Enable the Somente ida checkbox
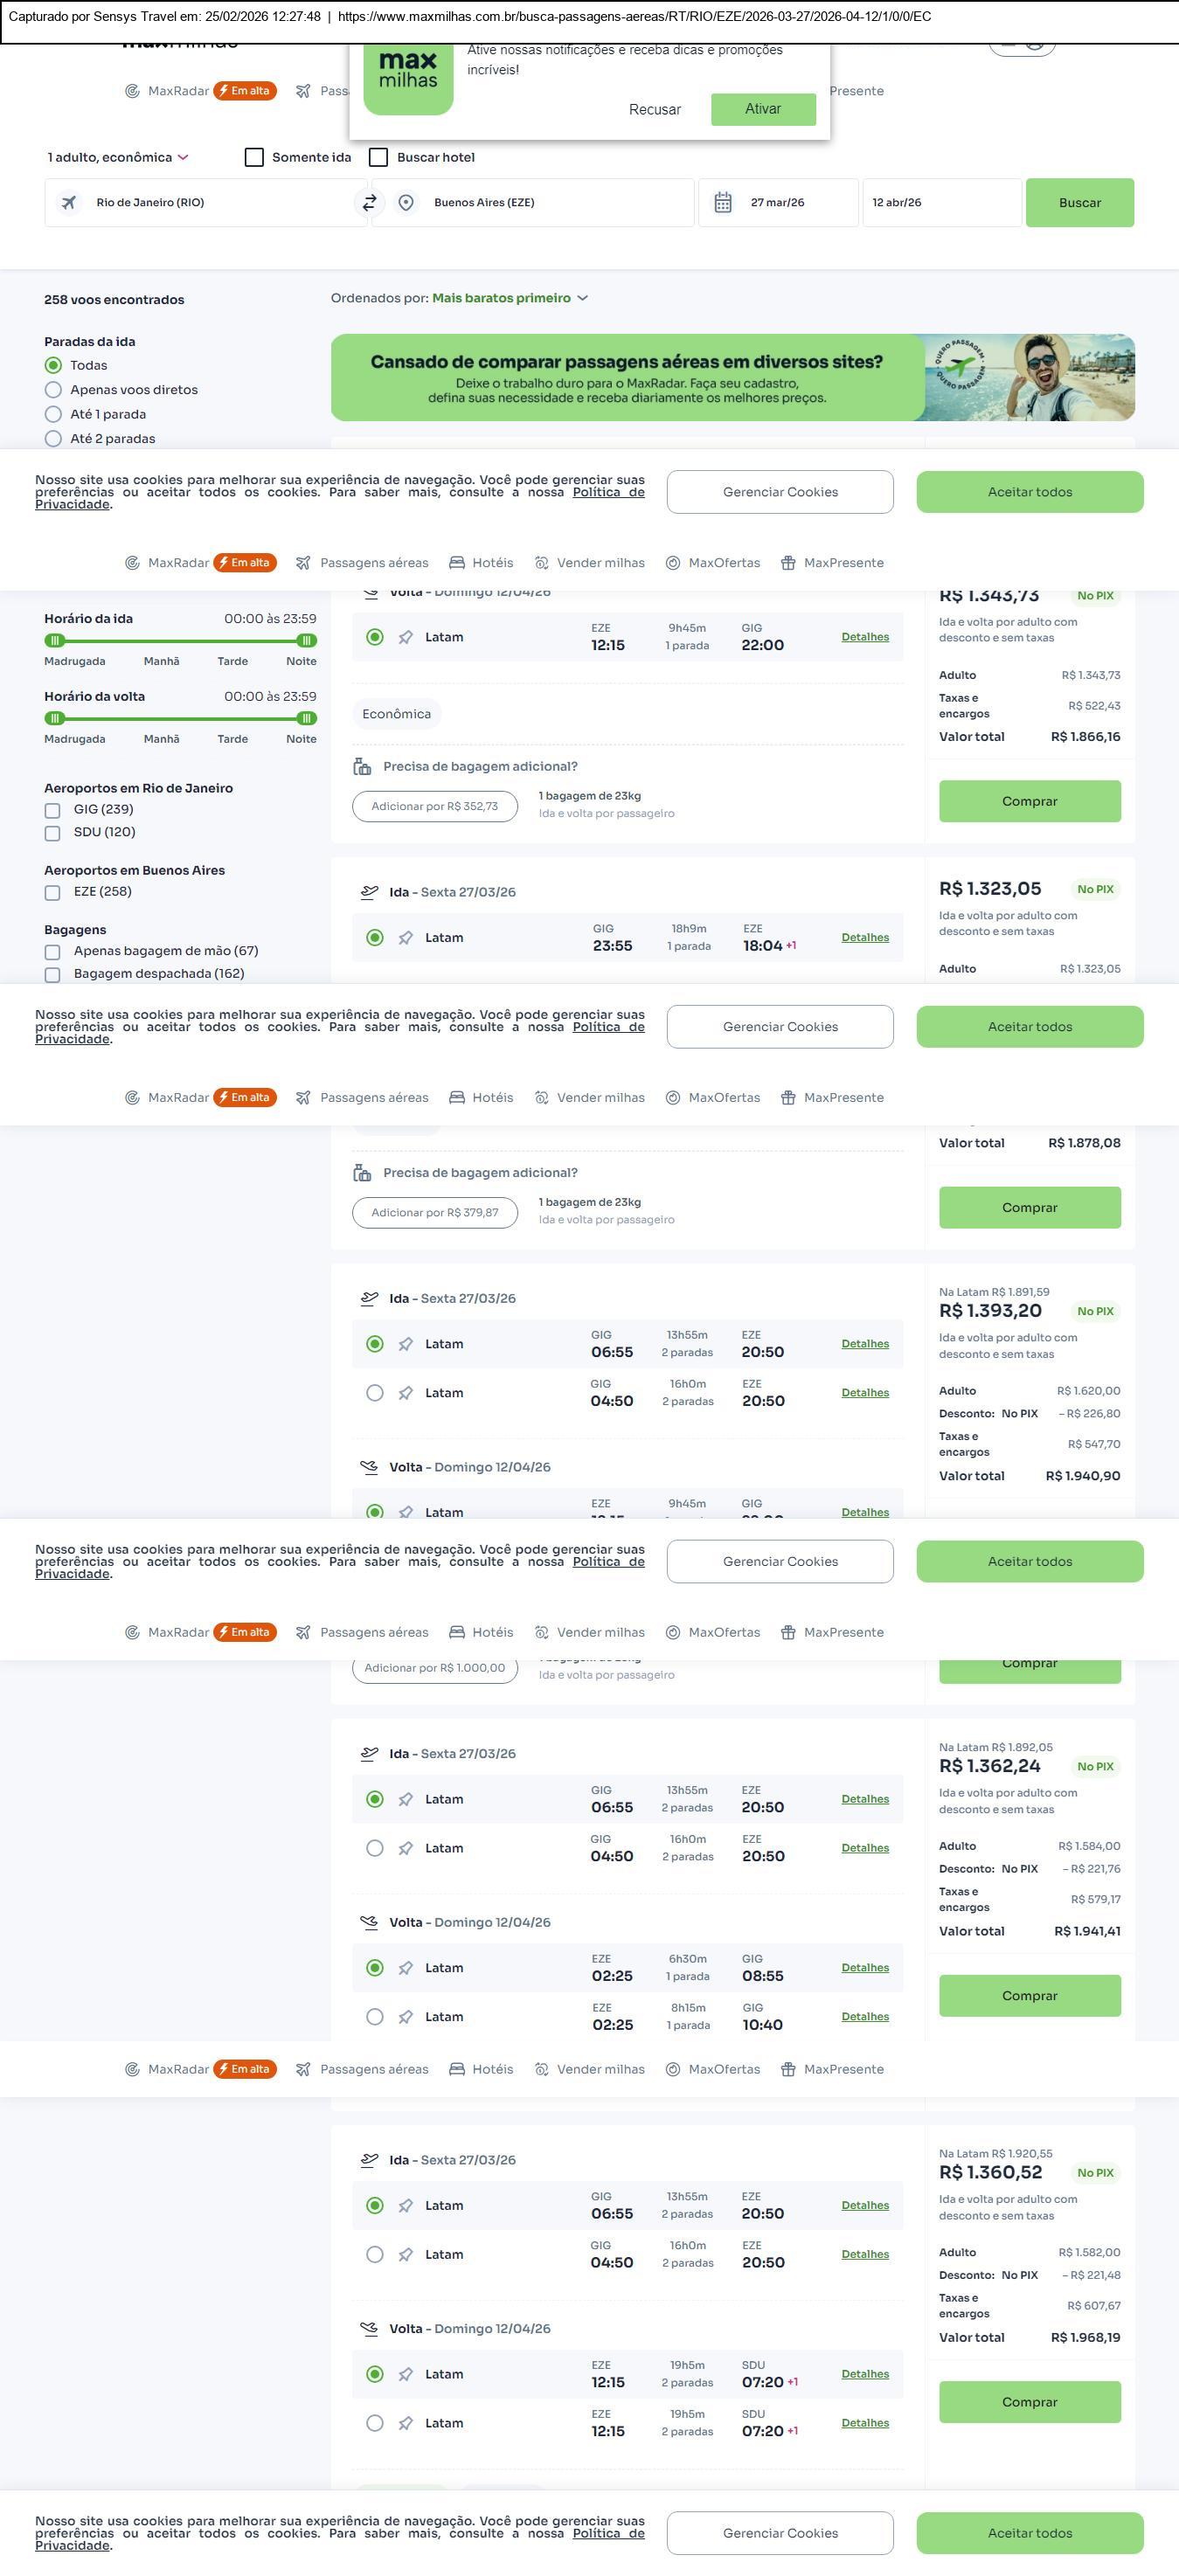This screenshot has width=1179, height=2576. tap(255, 158)
